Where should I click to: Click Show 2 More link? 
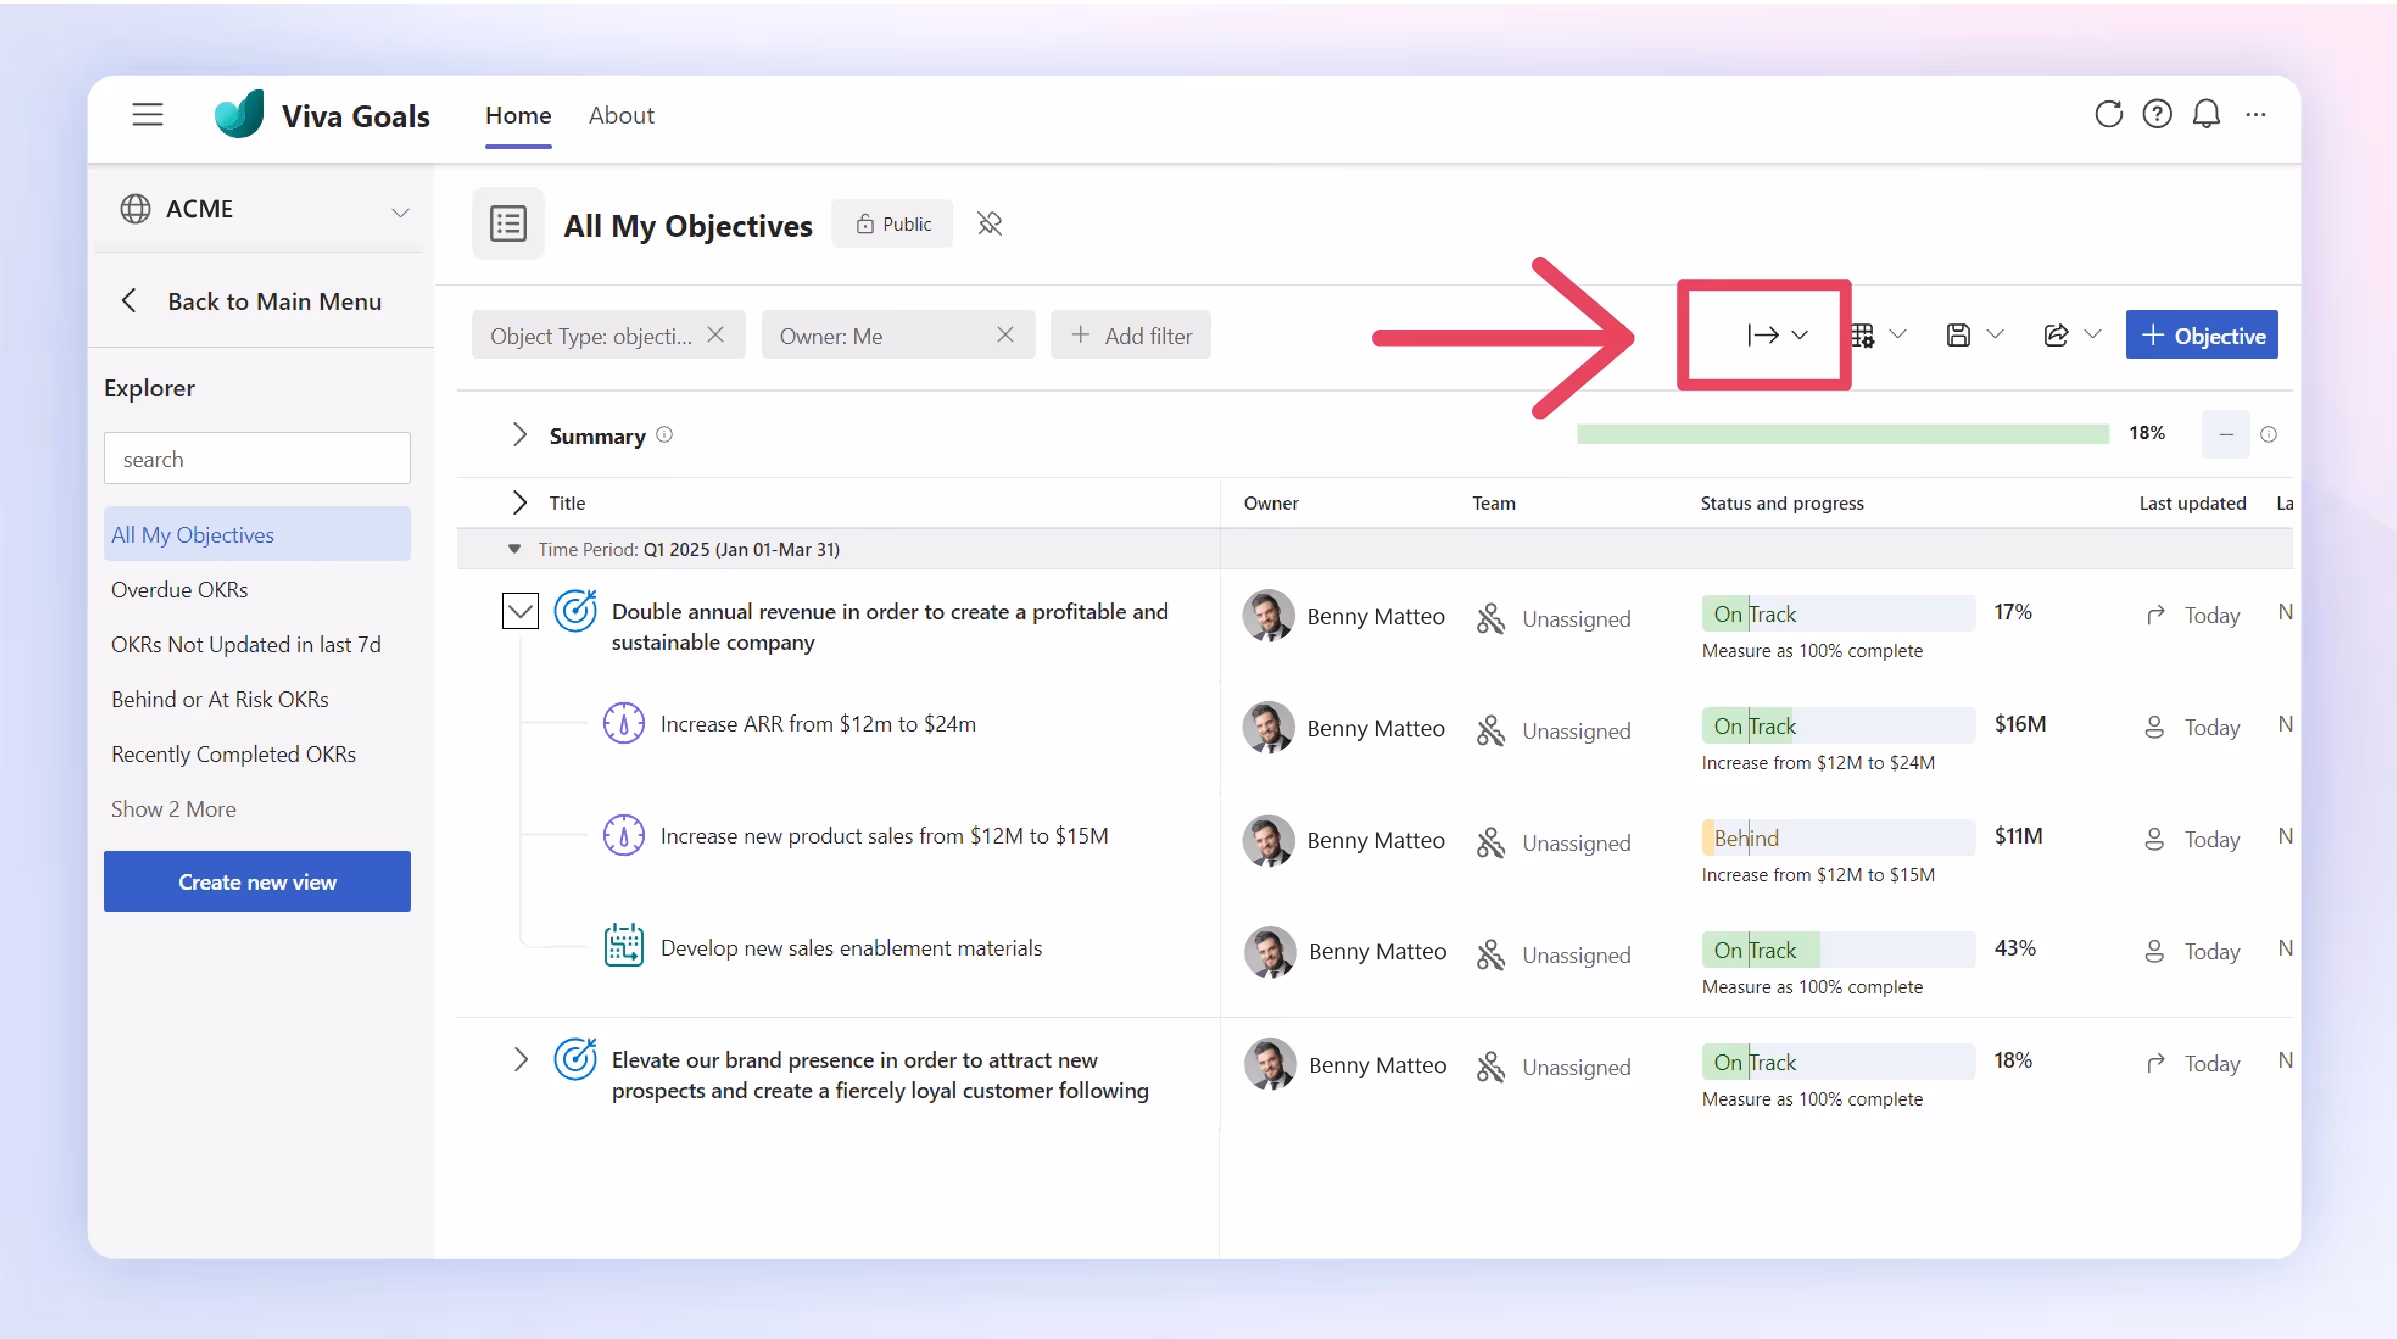[173, 809]
